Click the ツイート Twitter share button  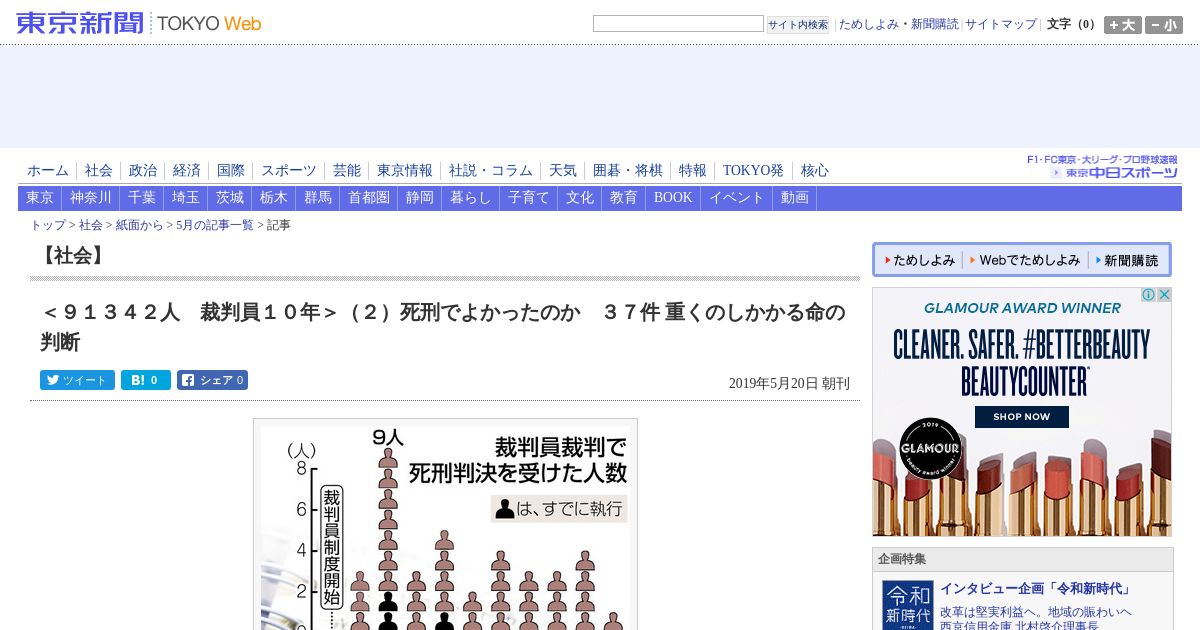[x=77, y=380]
